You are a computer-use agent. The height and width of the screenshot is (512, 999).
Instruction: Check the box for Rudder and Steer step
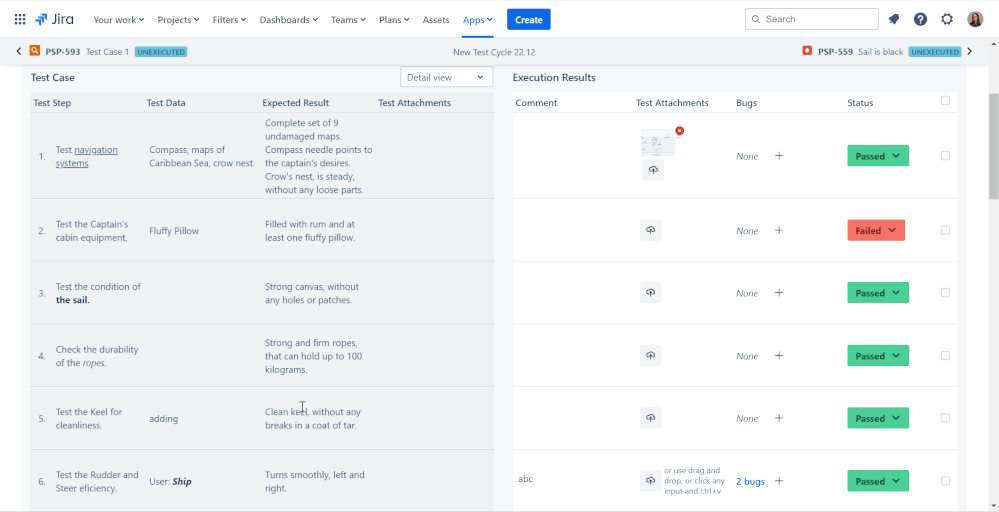tap(945, 481)
